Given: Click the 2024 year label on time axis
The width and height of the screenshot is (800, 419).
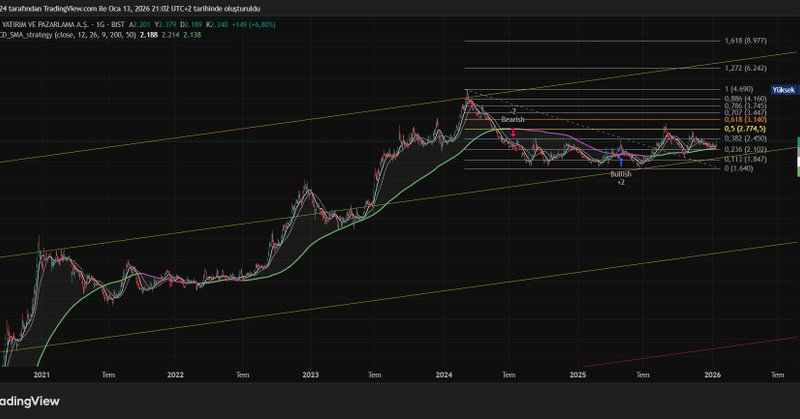Looking at the screenshot, I should click(x=444, y=375).
